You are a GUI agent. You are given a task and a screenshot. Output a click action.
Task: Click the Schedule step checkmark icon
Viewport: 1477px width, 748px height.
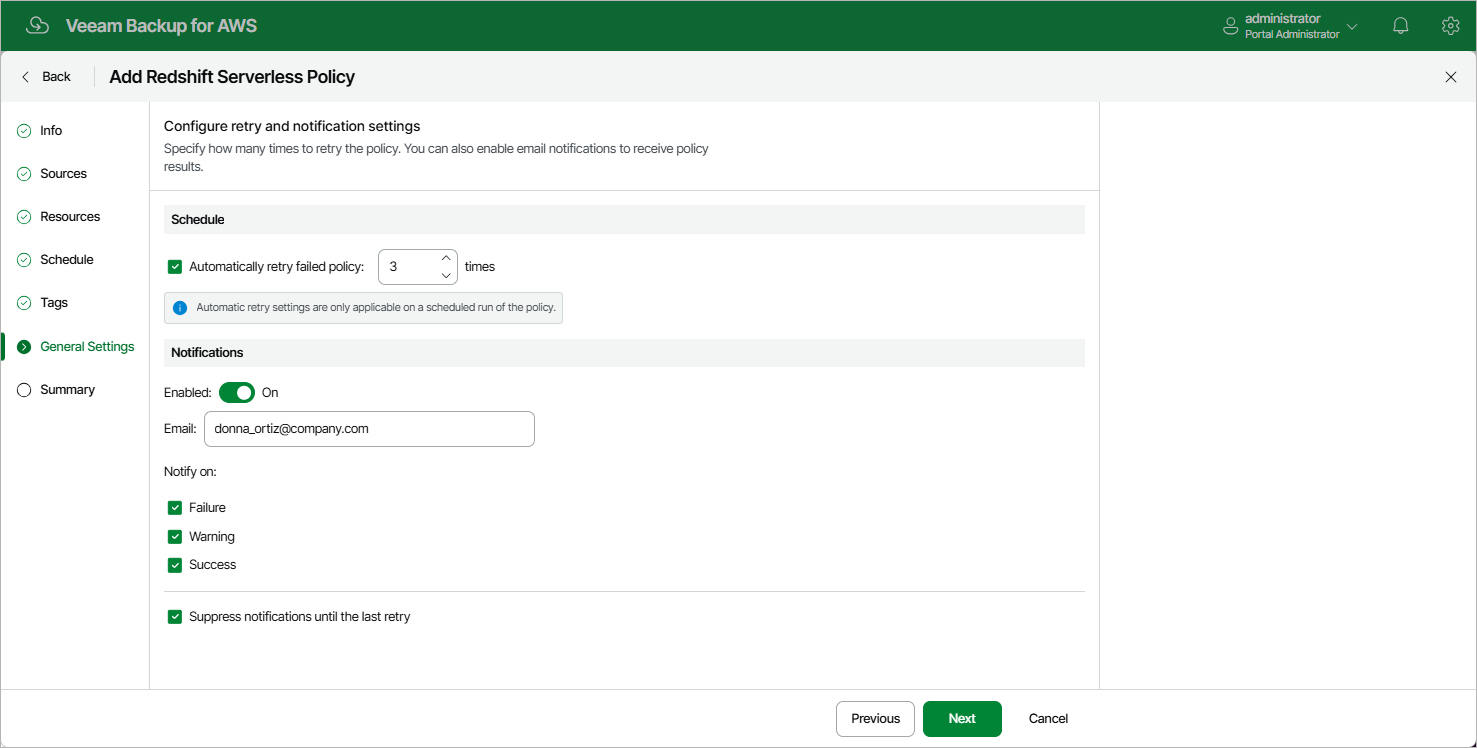point(24,259)
